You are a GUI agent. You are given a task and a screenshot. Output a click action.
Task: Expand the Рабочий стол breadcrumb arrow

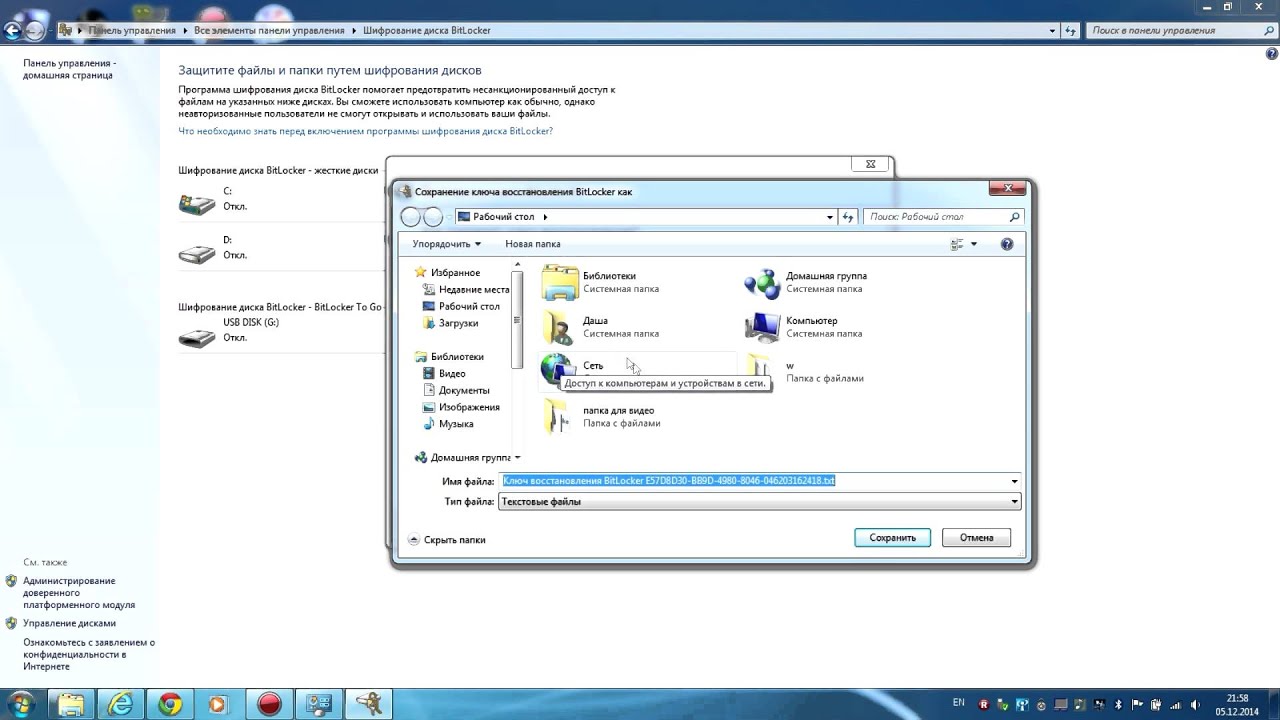pos(545,217)
